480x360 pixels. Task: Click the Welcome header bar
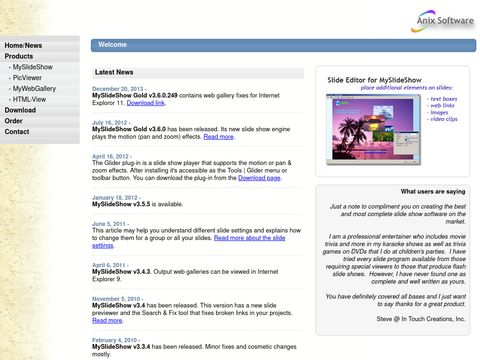(283, 45)
